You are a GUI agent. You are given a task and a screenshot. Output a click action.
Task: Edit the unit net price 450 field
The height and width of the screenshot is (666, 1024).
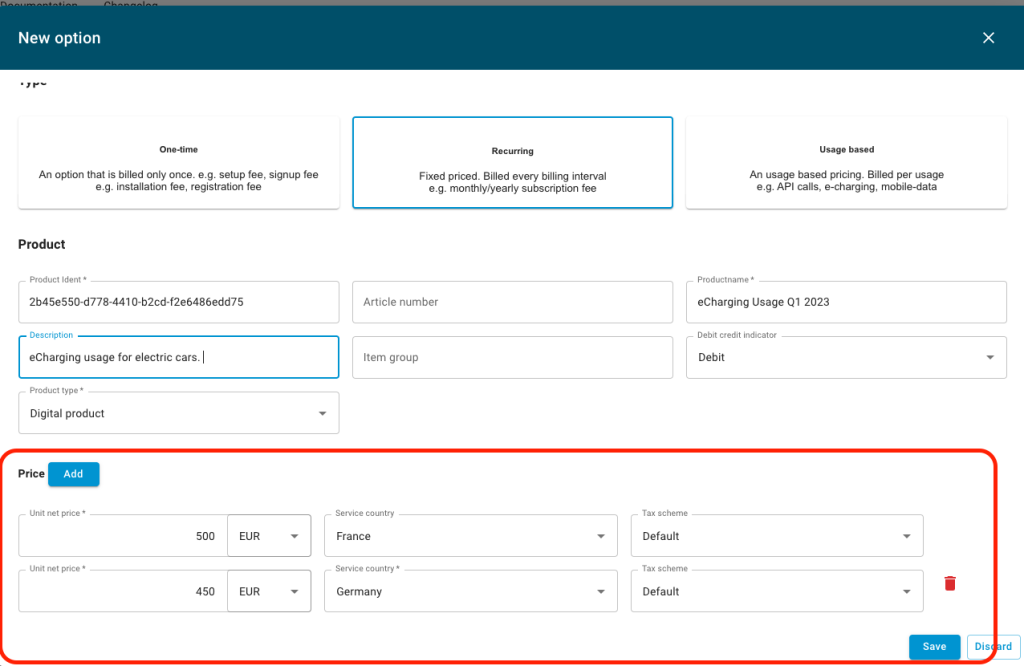tap(123, 592)
